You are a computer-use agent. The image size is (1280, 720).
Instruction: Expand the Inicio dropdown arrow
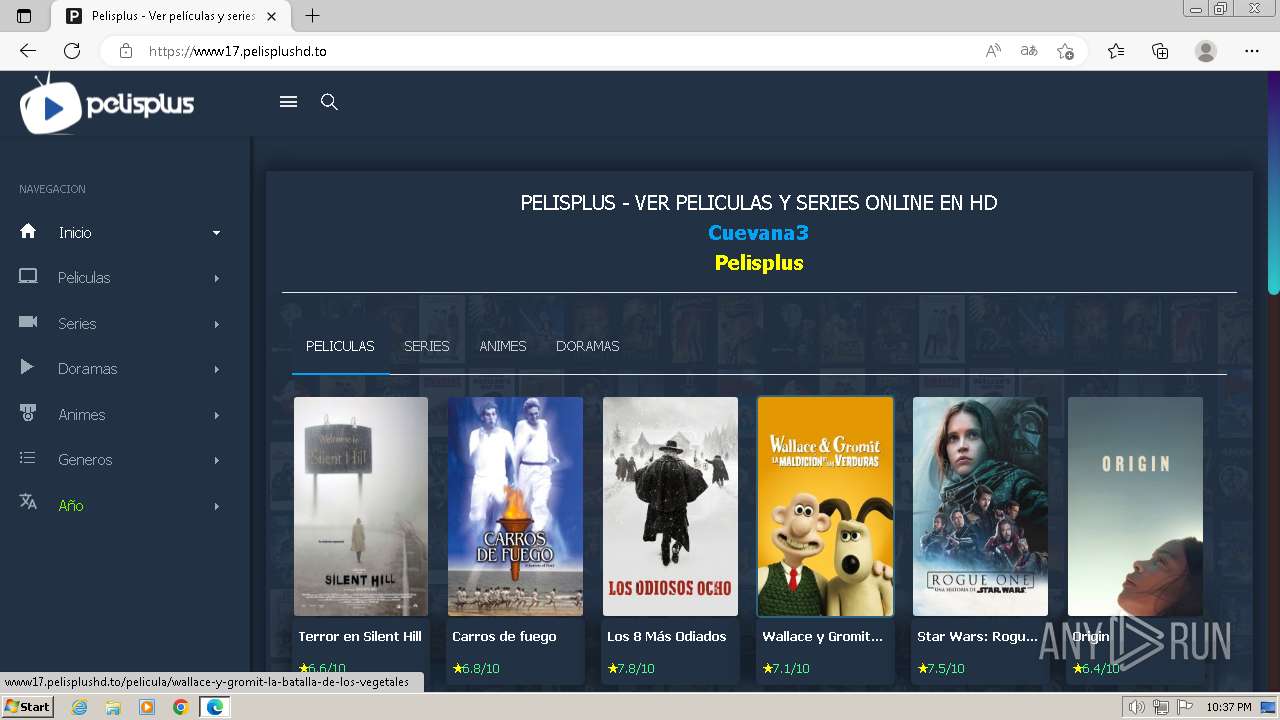pyautogui.click(x=216, y=233)
